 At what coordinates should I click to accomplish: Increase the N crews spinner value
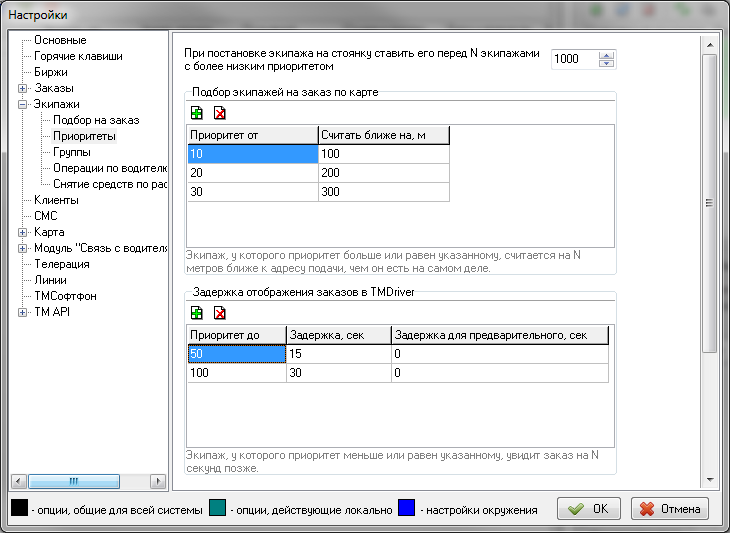click(606, 55)
